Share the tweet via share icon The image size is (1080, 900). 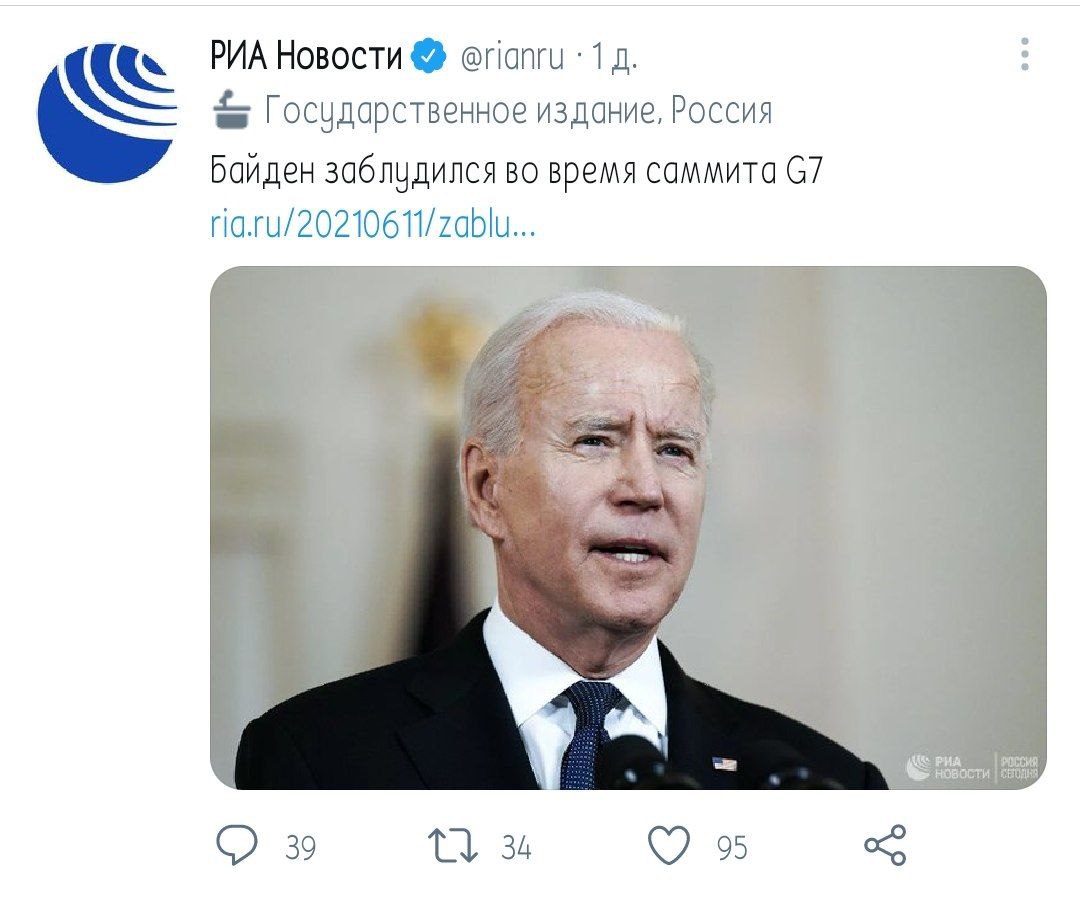(886, 845)
